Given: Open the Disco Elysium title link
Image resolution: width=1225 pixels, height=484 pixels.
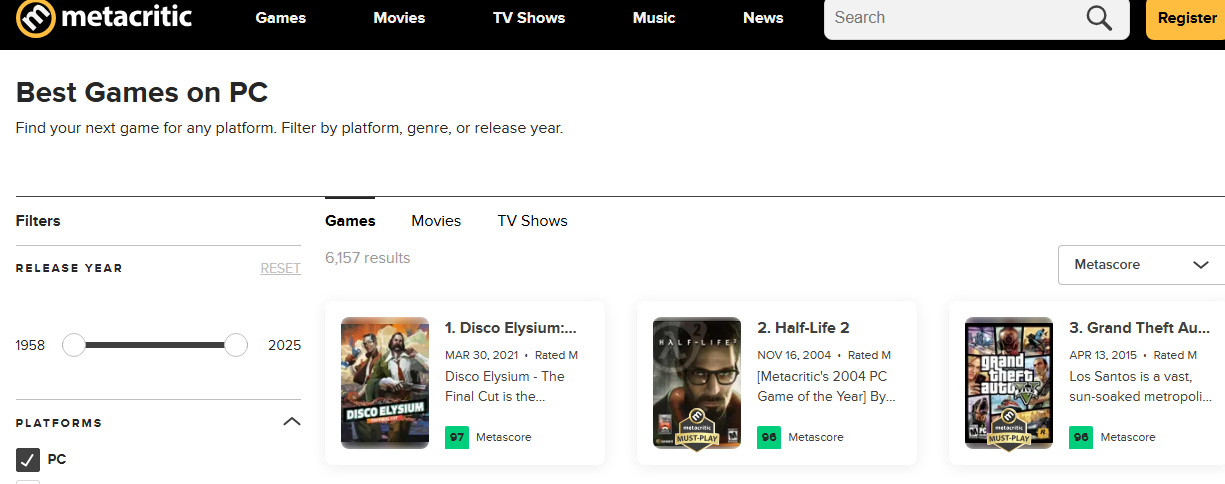Looking at the screenshot, I should (511, 328).
